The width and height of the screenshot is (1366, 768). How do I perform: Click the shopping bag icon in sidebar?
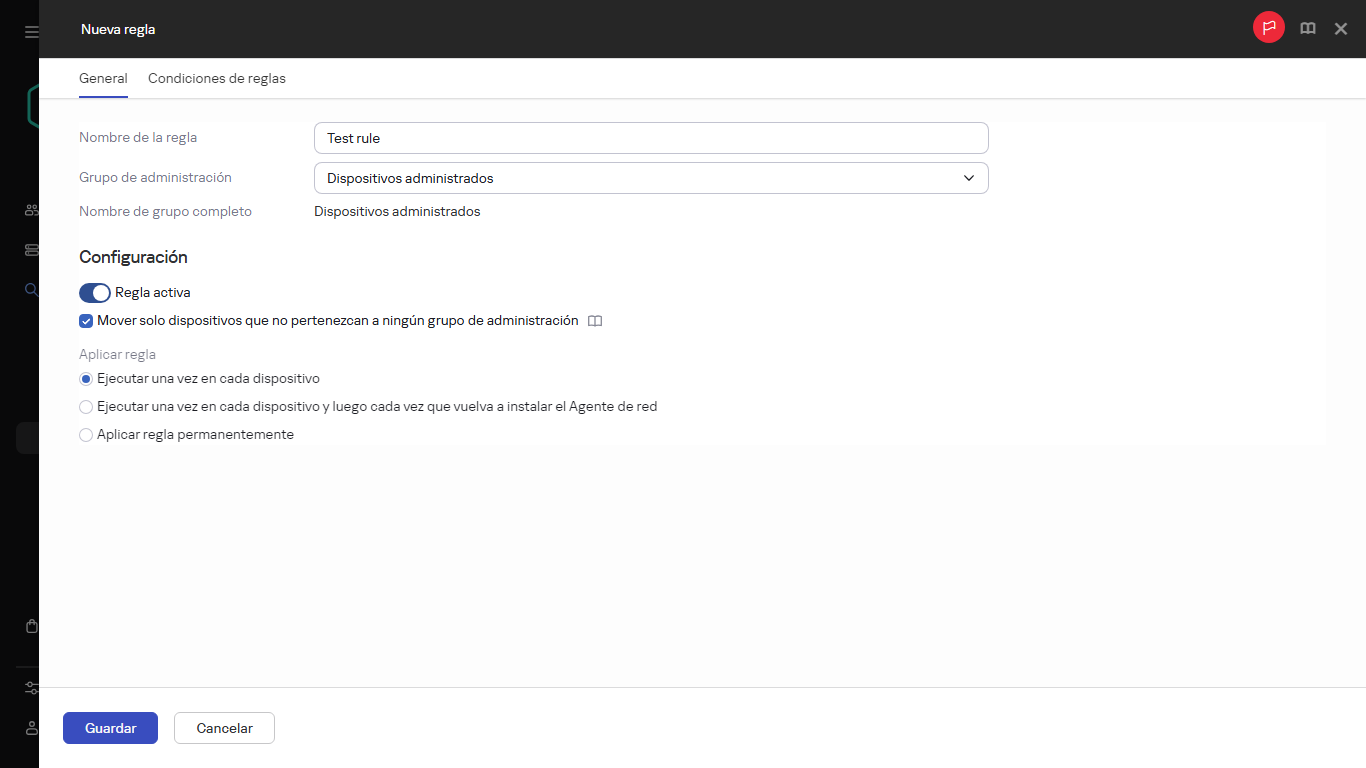[x=32, y=627]
